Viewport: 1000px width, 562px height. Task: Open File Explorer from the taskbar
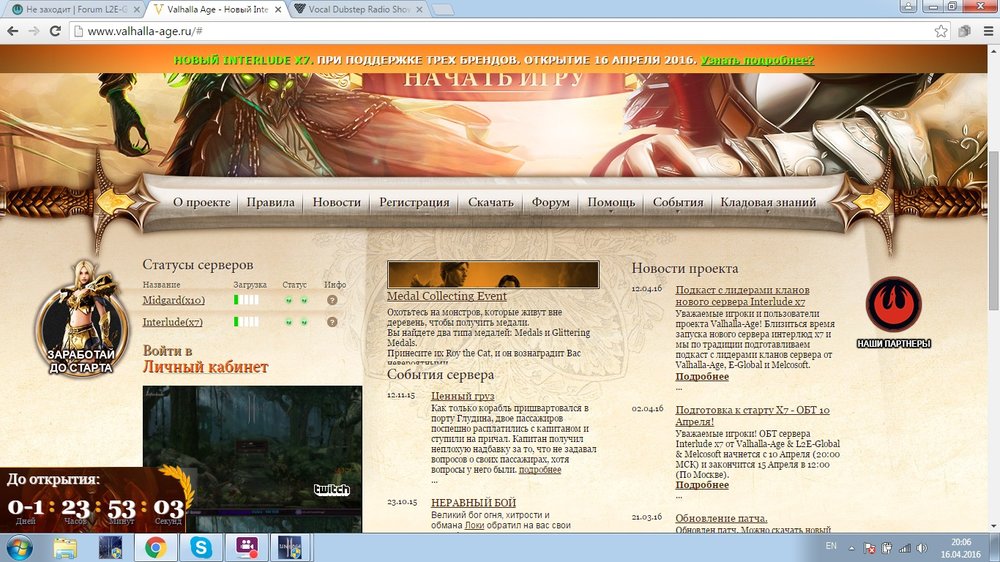tap(66, 547)
